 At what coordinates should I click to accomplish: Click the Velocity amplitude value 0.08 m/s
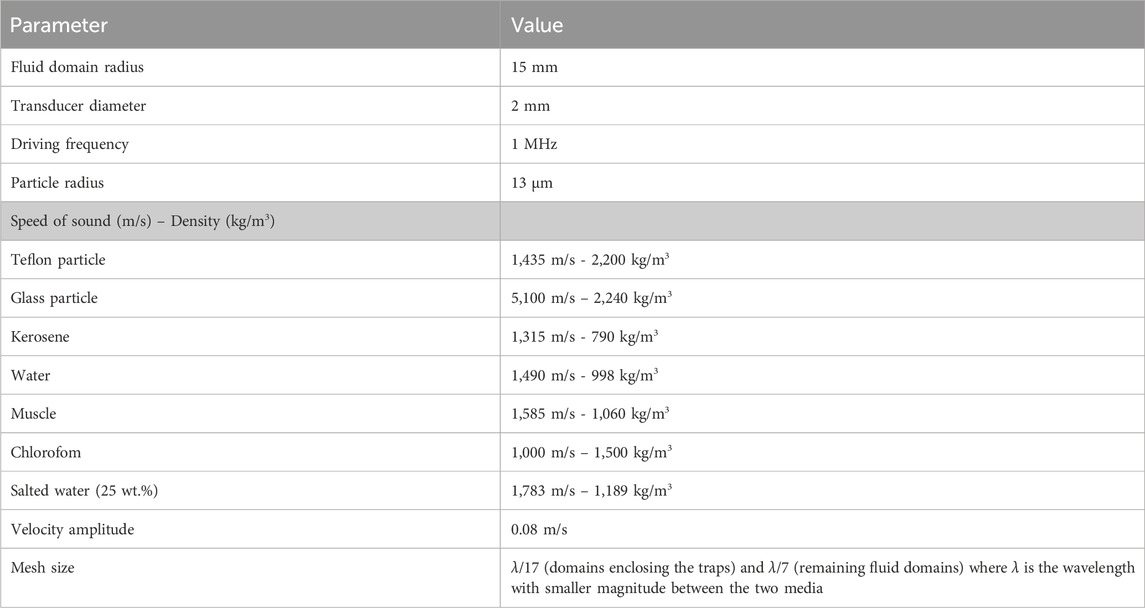tap(540, 529)
